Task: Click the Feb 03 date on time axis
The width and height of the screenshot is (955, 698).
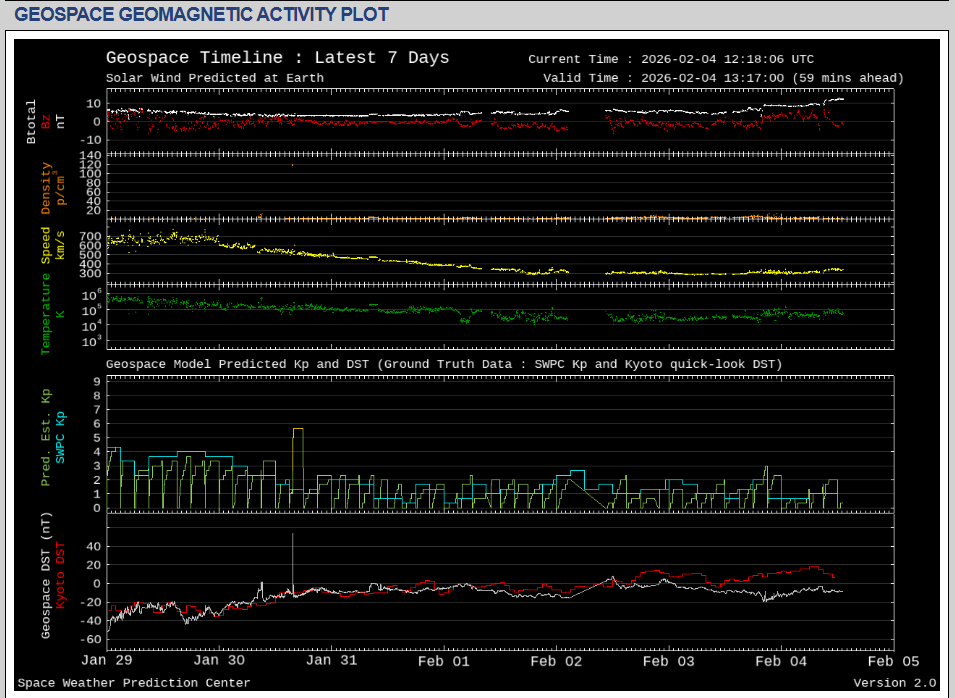Action: point(668,660)
